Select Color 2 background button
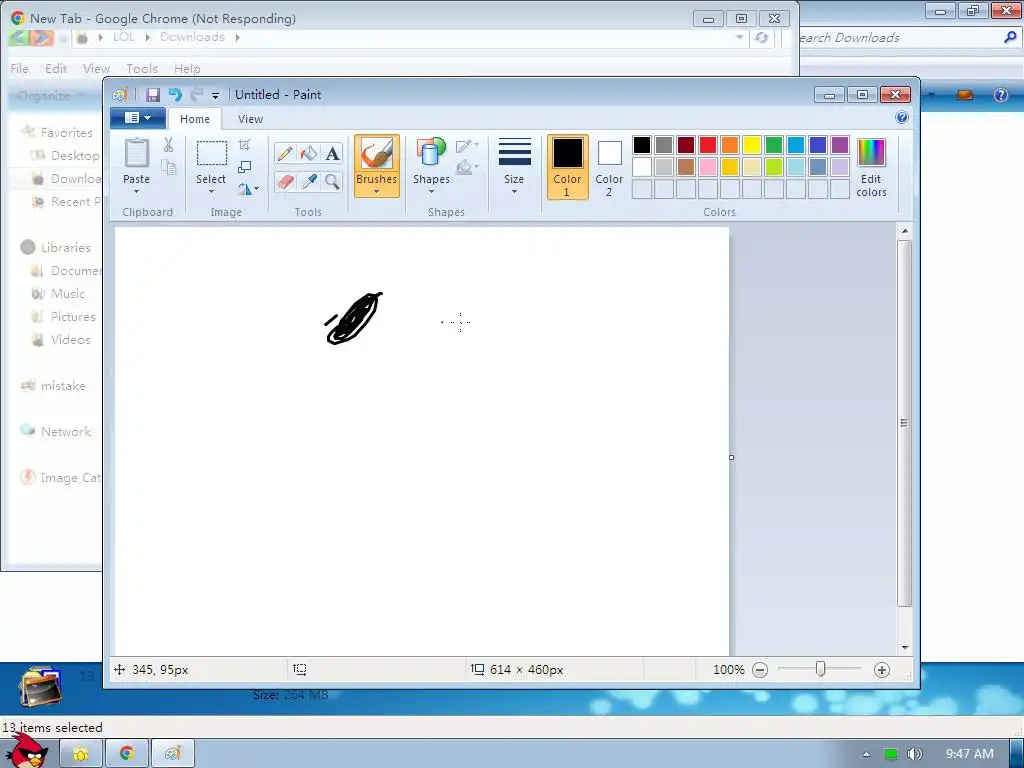This screenshot has height=768, width=1024. (609, 167)
